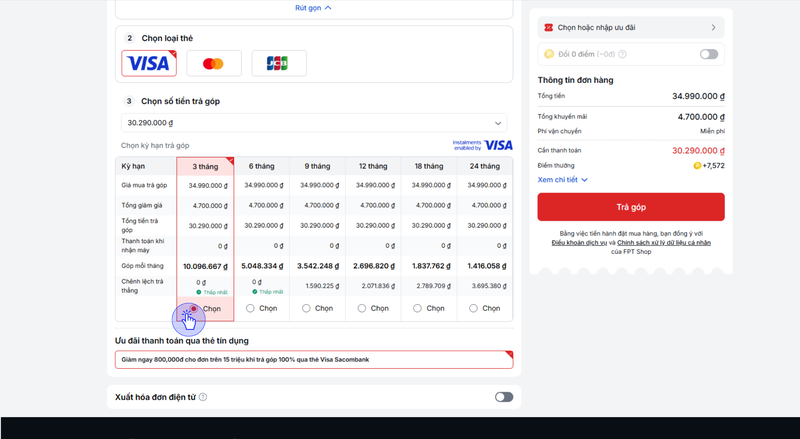This screenshot has height=439, width=800.
Task: Click the difference value 3.695.380 đ
Action: (489, 286)
